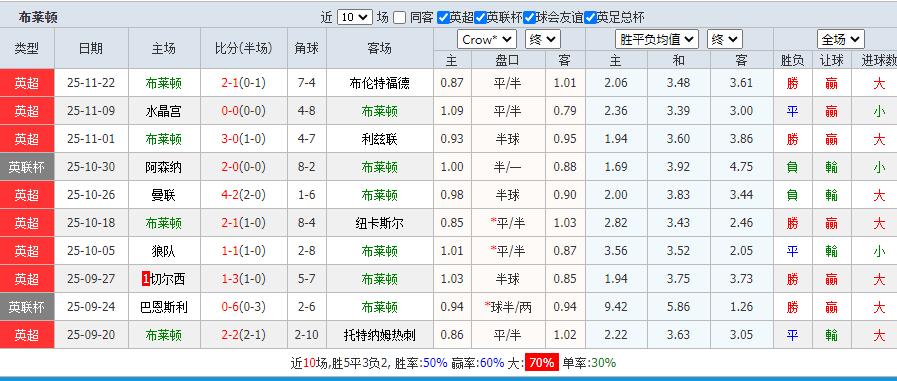Open the 胜平负均值 dropdown
The image size is (897, 381).
(657, 39)
